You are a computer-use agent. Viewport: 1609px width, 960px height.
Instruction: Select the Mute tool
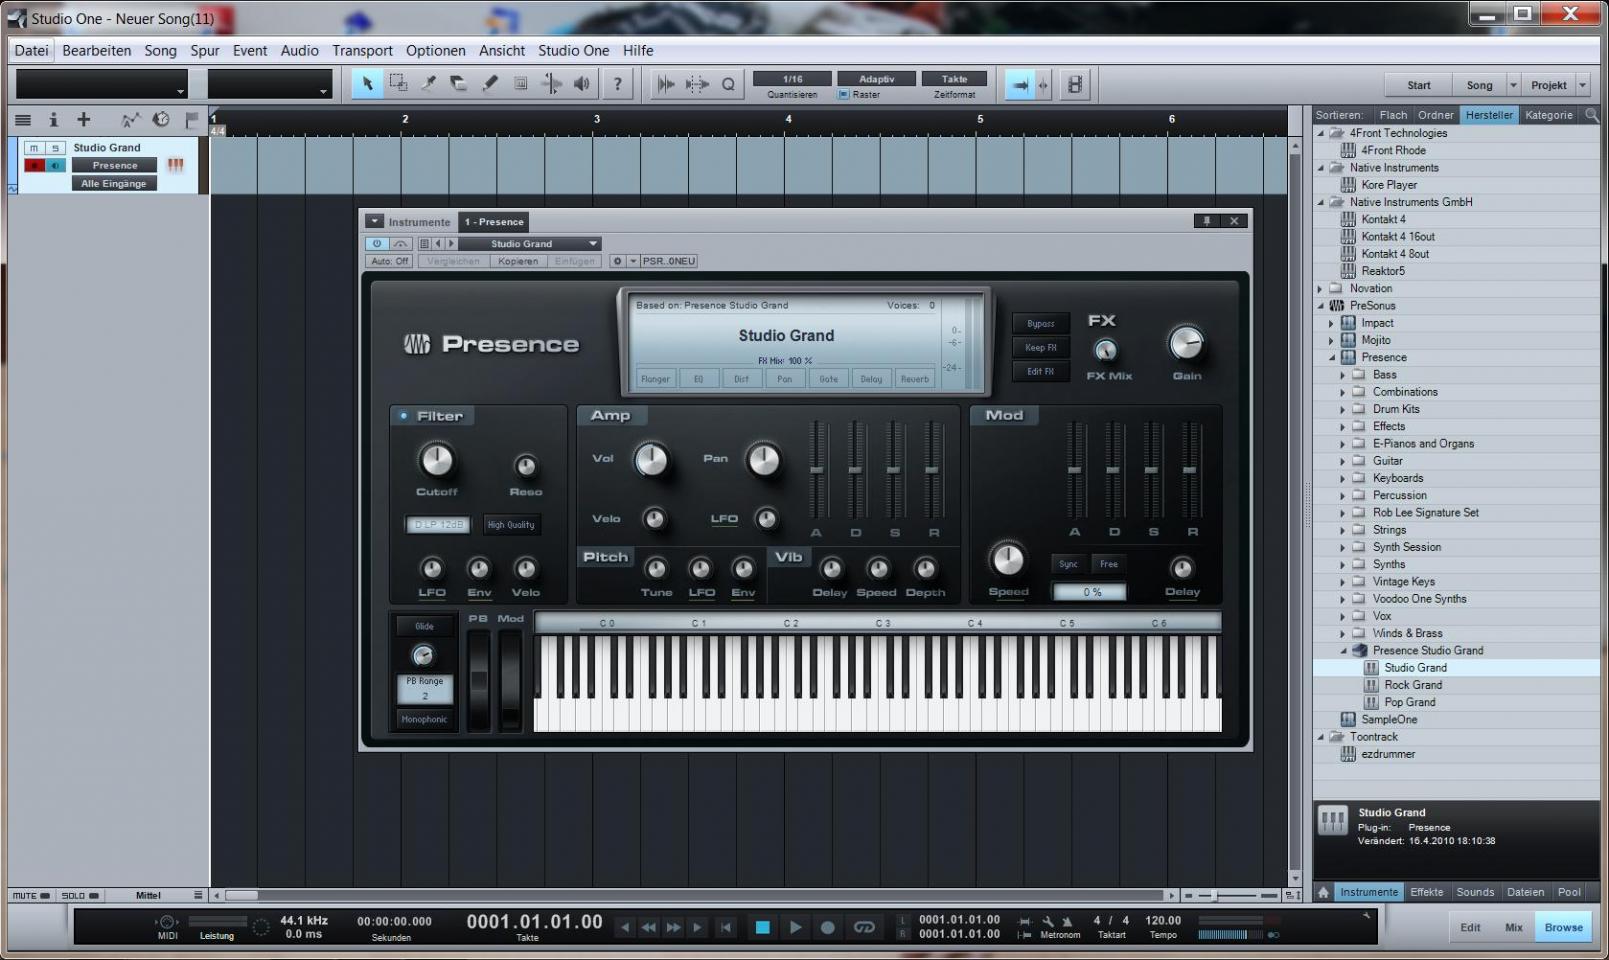pos(520,84)
